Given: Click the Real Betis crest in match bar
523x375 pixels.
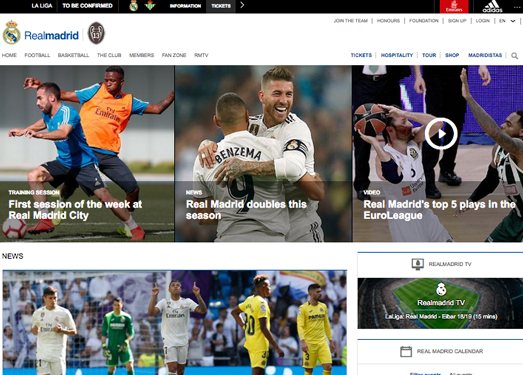Looking at the screenshot, I should (x=150, y=6).
